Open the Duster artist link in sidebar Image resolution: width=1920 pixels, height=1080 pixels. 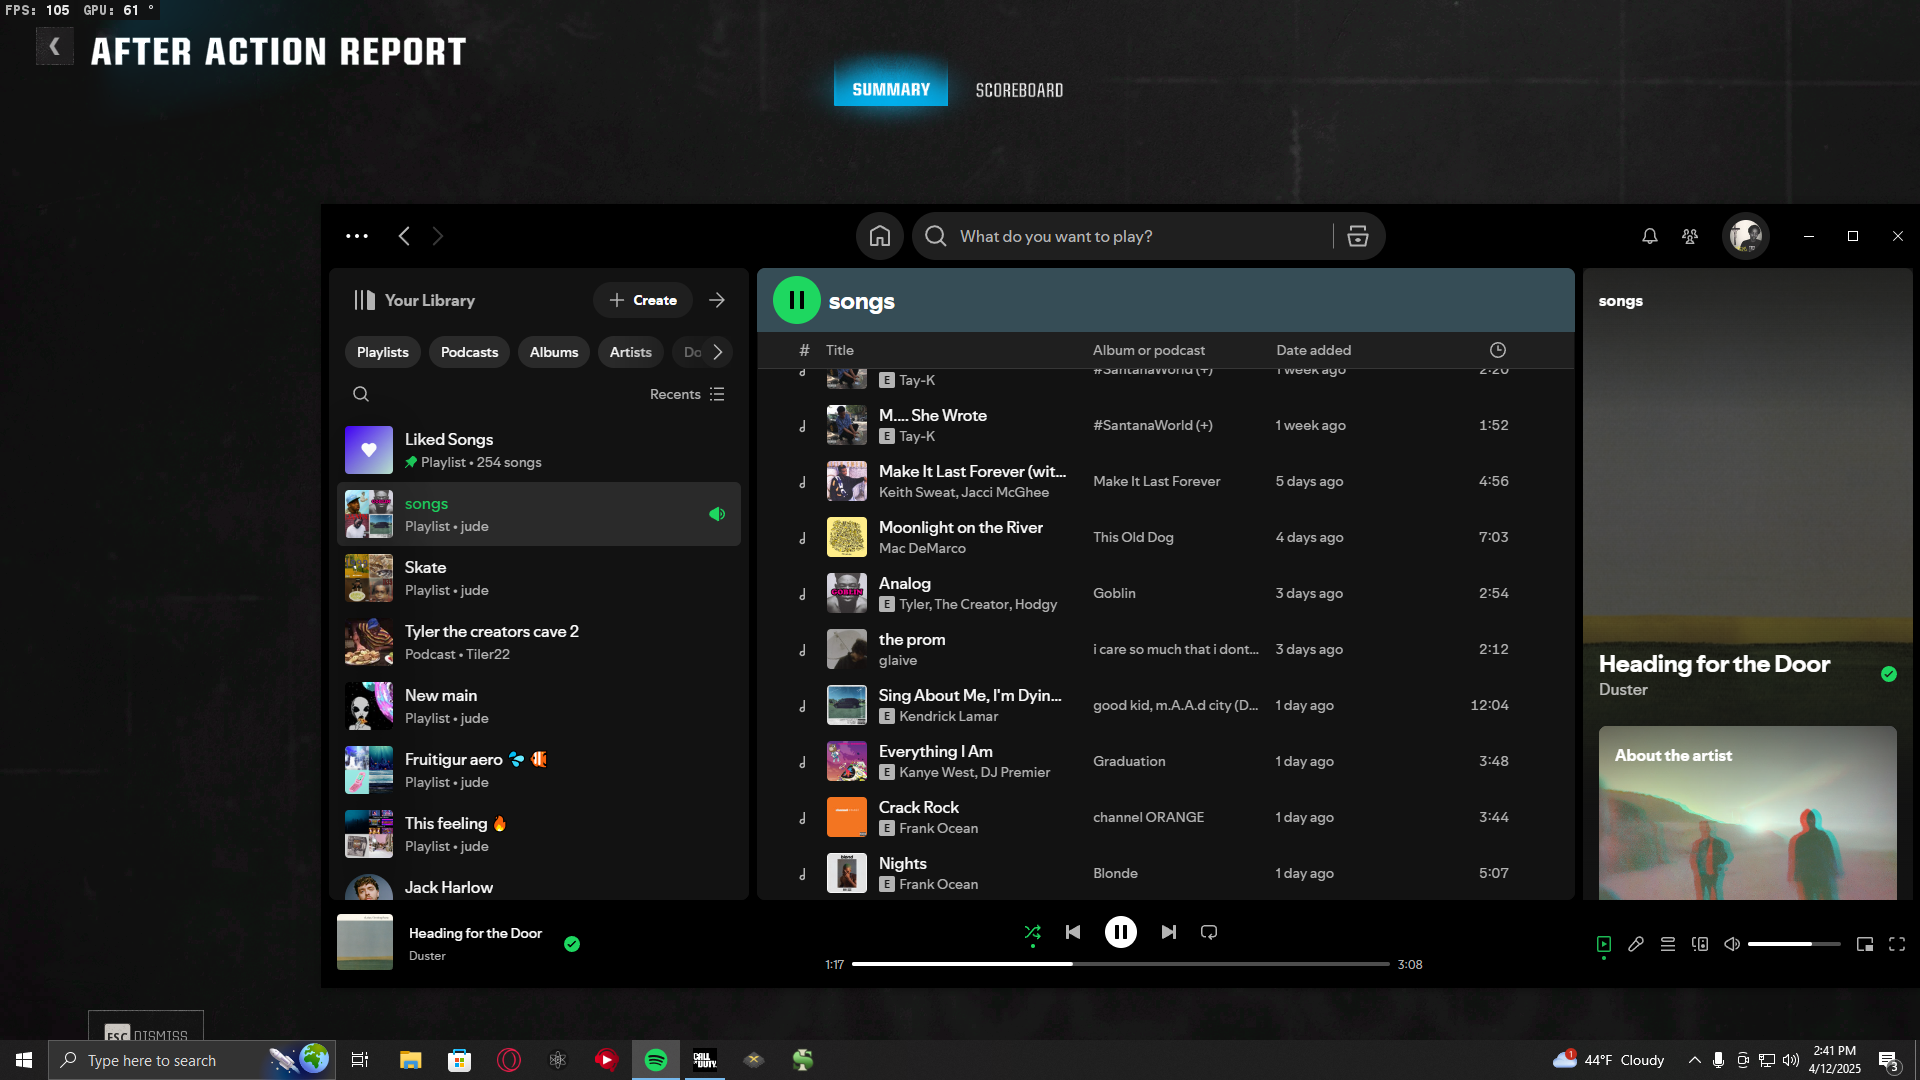(x=1623, y=690)
